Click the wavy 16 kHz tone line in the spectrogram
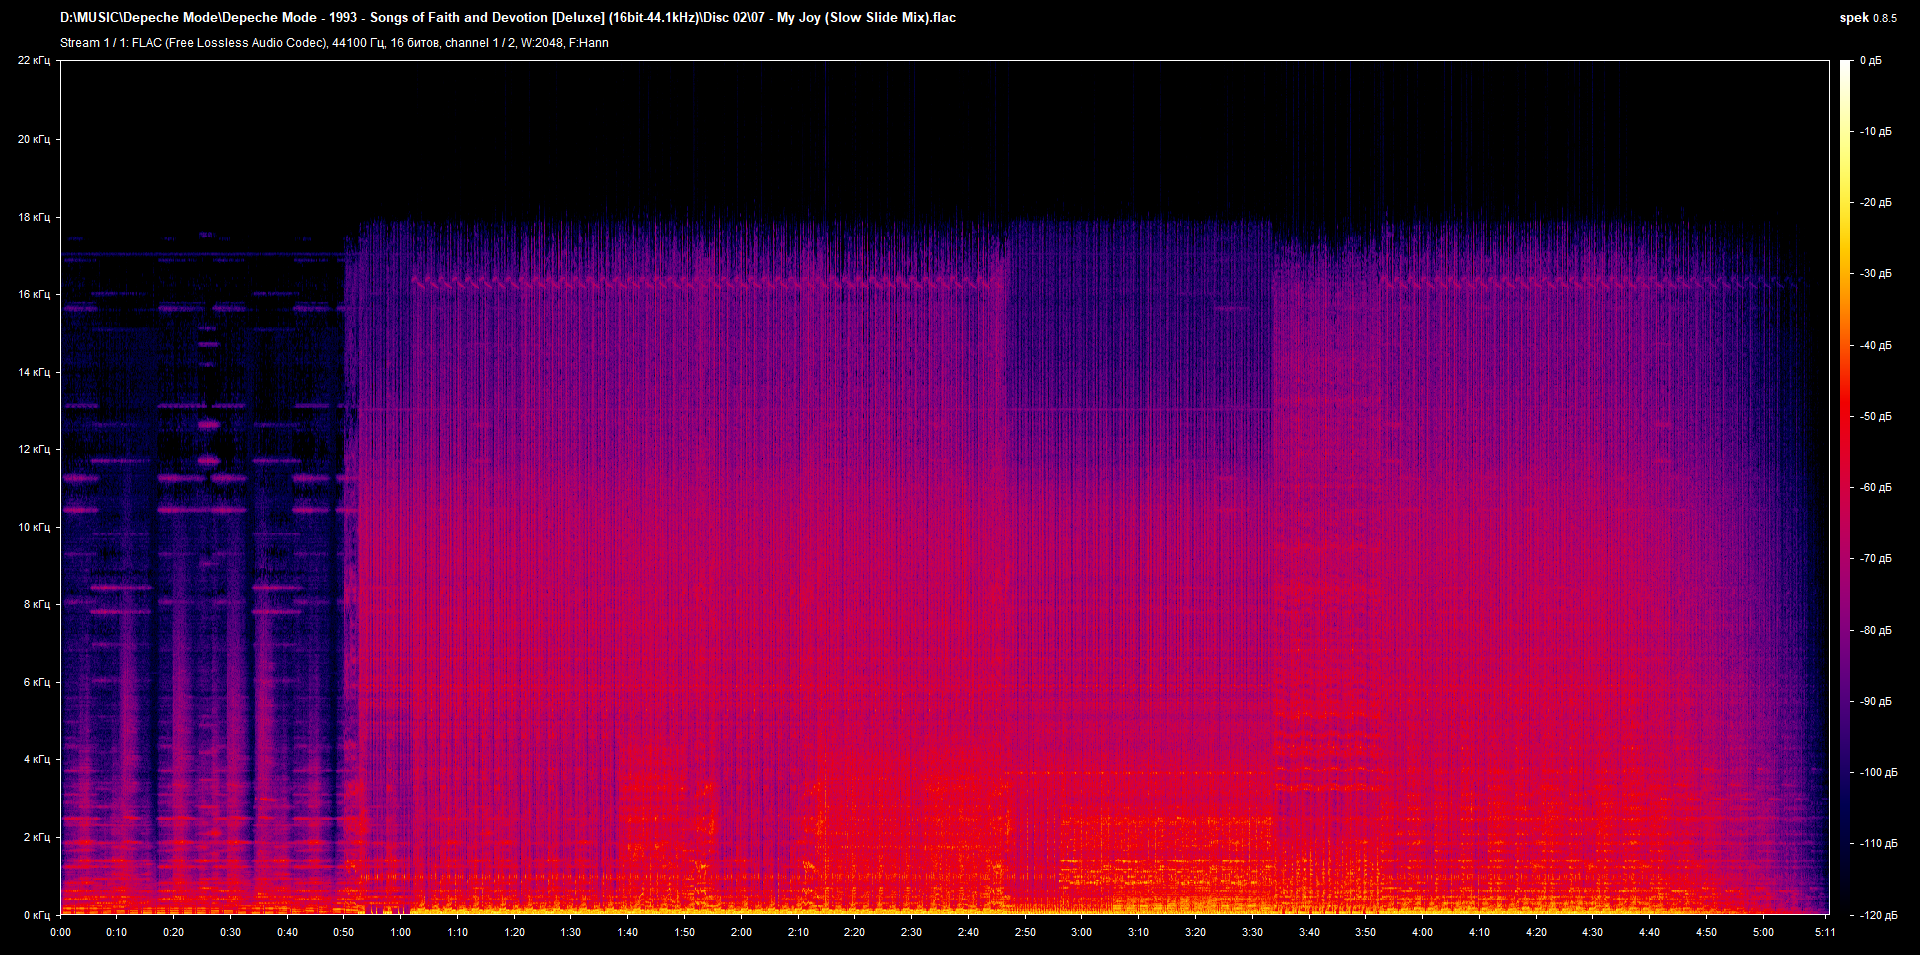Screen dimensions: 1920x955 pos(700,283)
